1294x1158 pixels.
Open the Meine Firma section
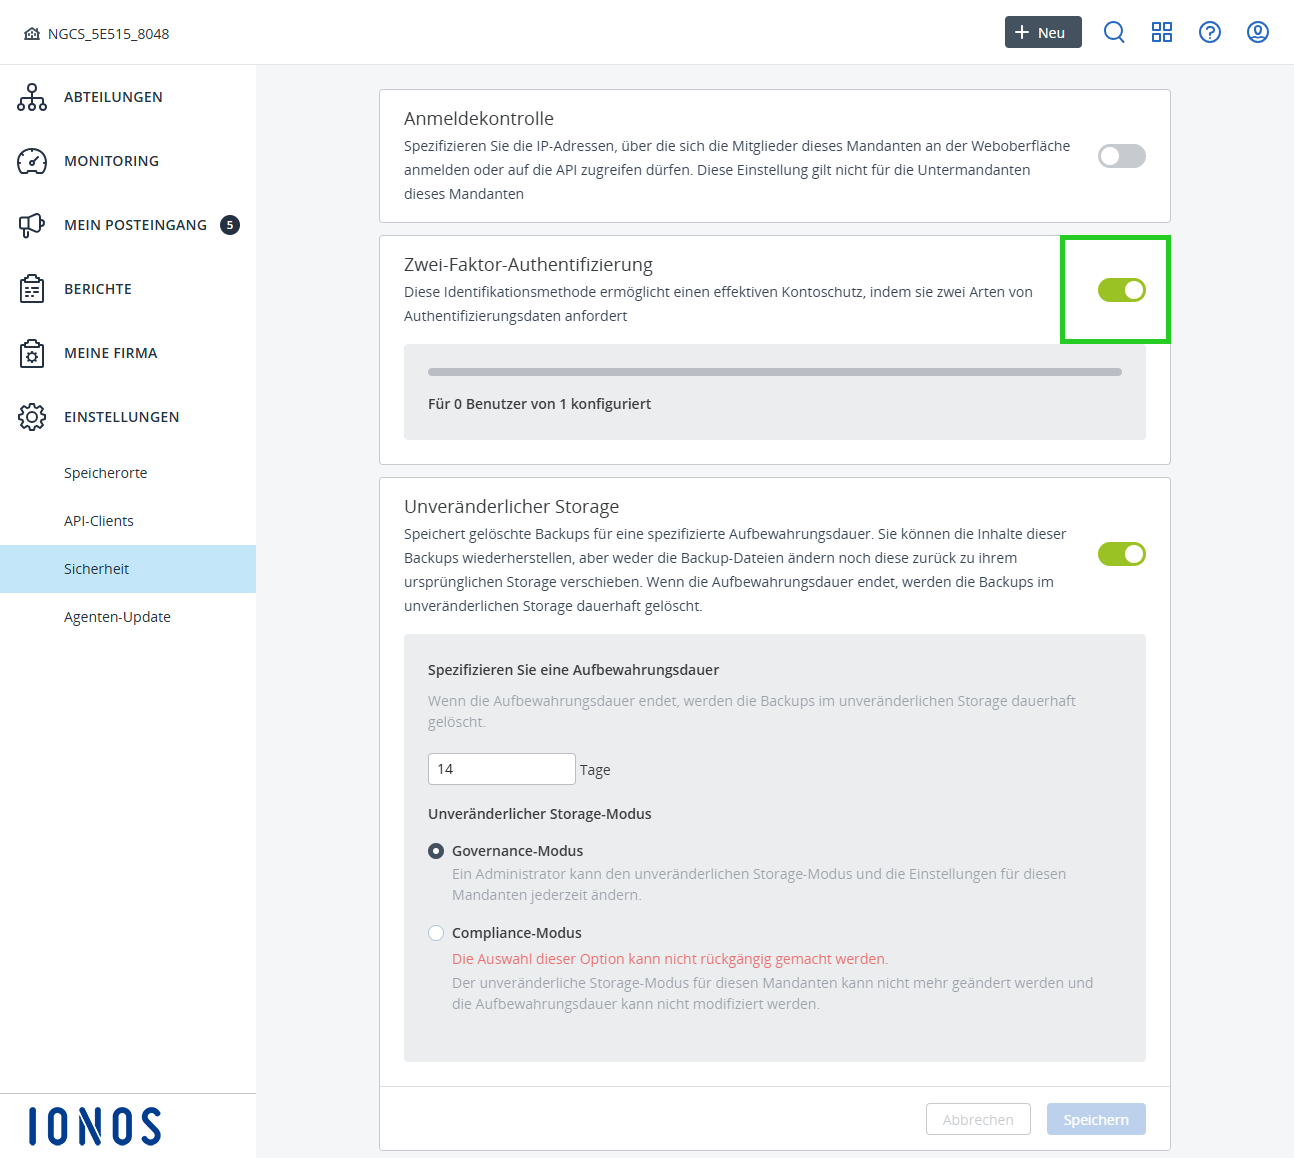click(x=110, y=353)
